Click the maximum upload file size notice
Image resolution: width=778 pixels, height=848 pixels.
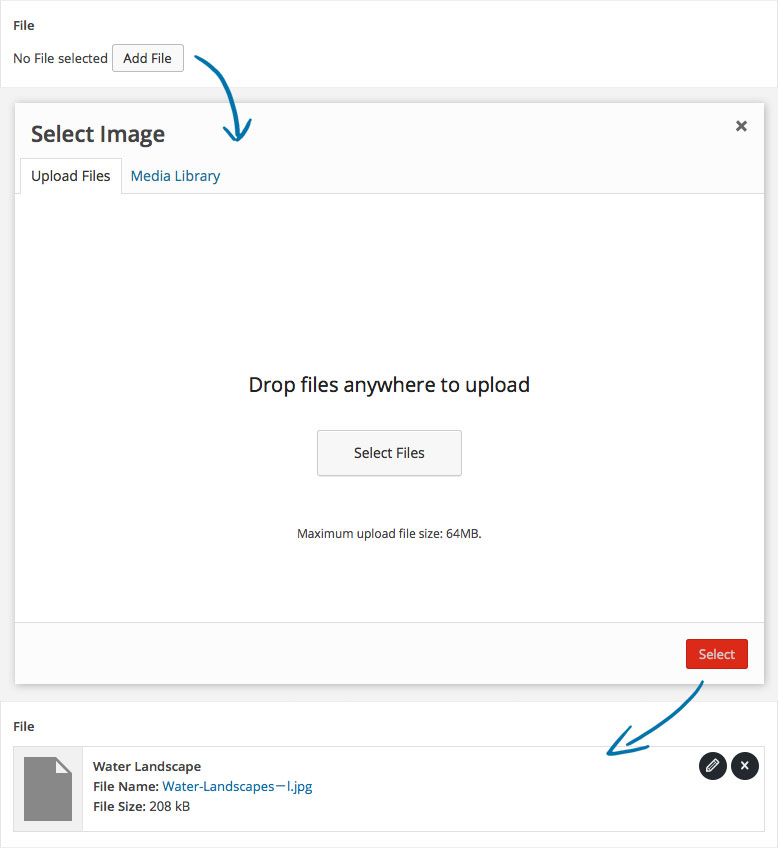click(x=389, y=534)
